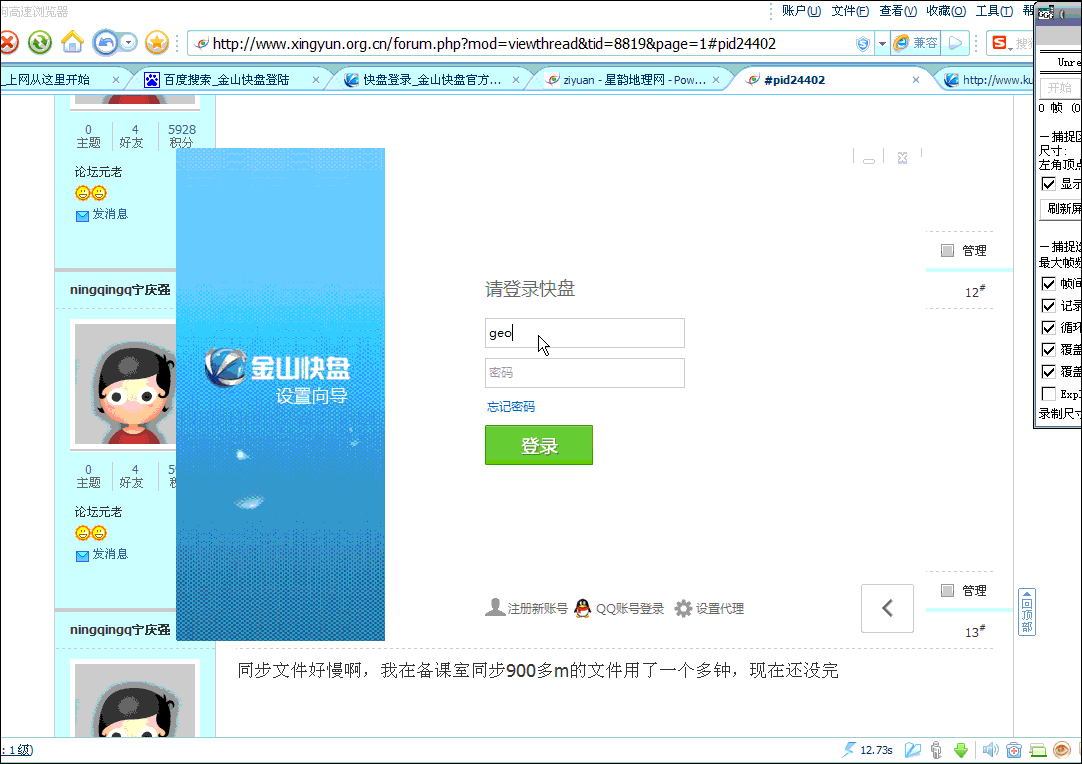Switch to the ziyuan - 星韵地理网 tab
Image resolution: width=1082 pixels, height=764 pixels.
(633, 80)
